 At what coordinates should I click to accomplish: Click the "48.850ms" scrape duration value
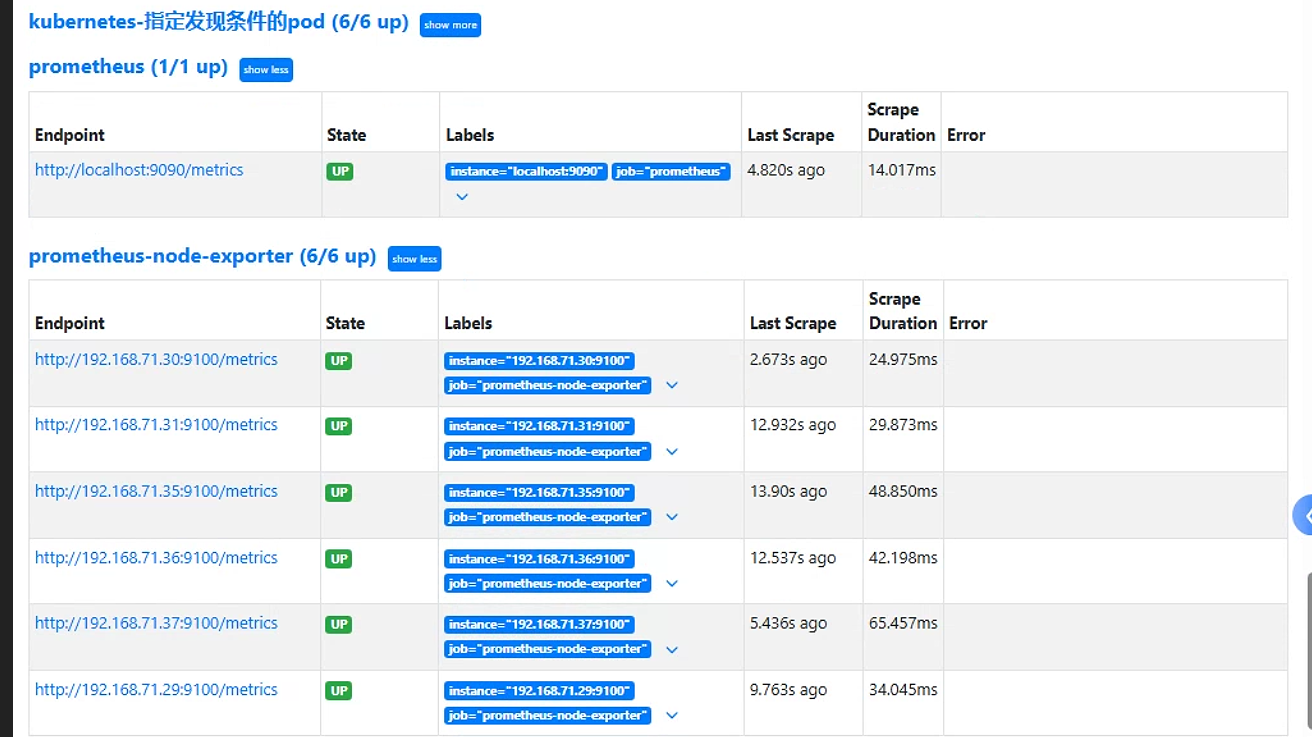pyautogui.click(x=903, y=491)
